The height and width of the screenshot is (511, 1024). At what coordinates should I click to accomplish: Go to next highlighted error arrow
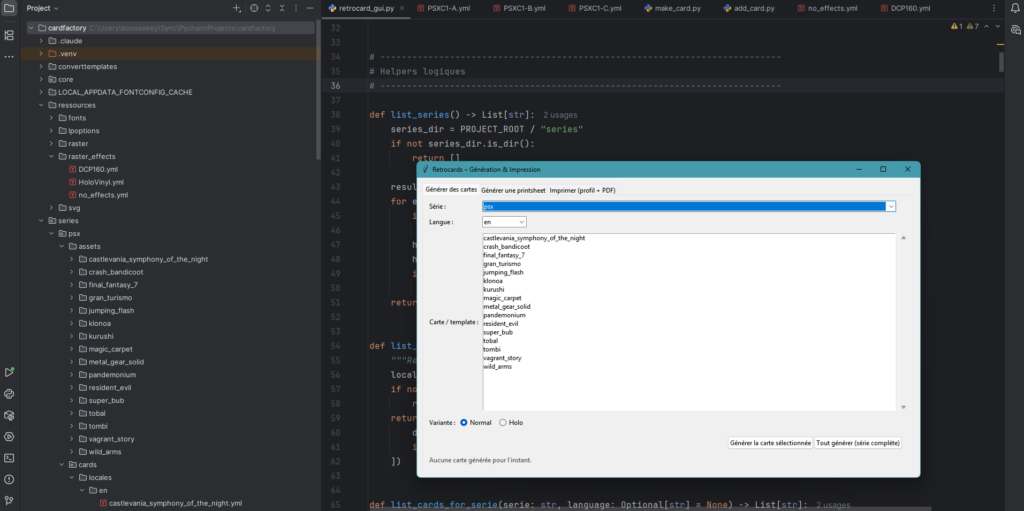click(997, 26)
